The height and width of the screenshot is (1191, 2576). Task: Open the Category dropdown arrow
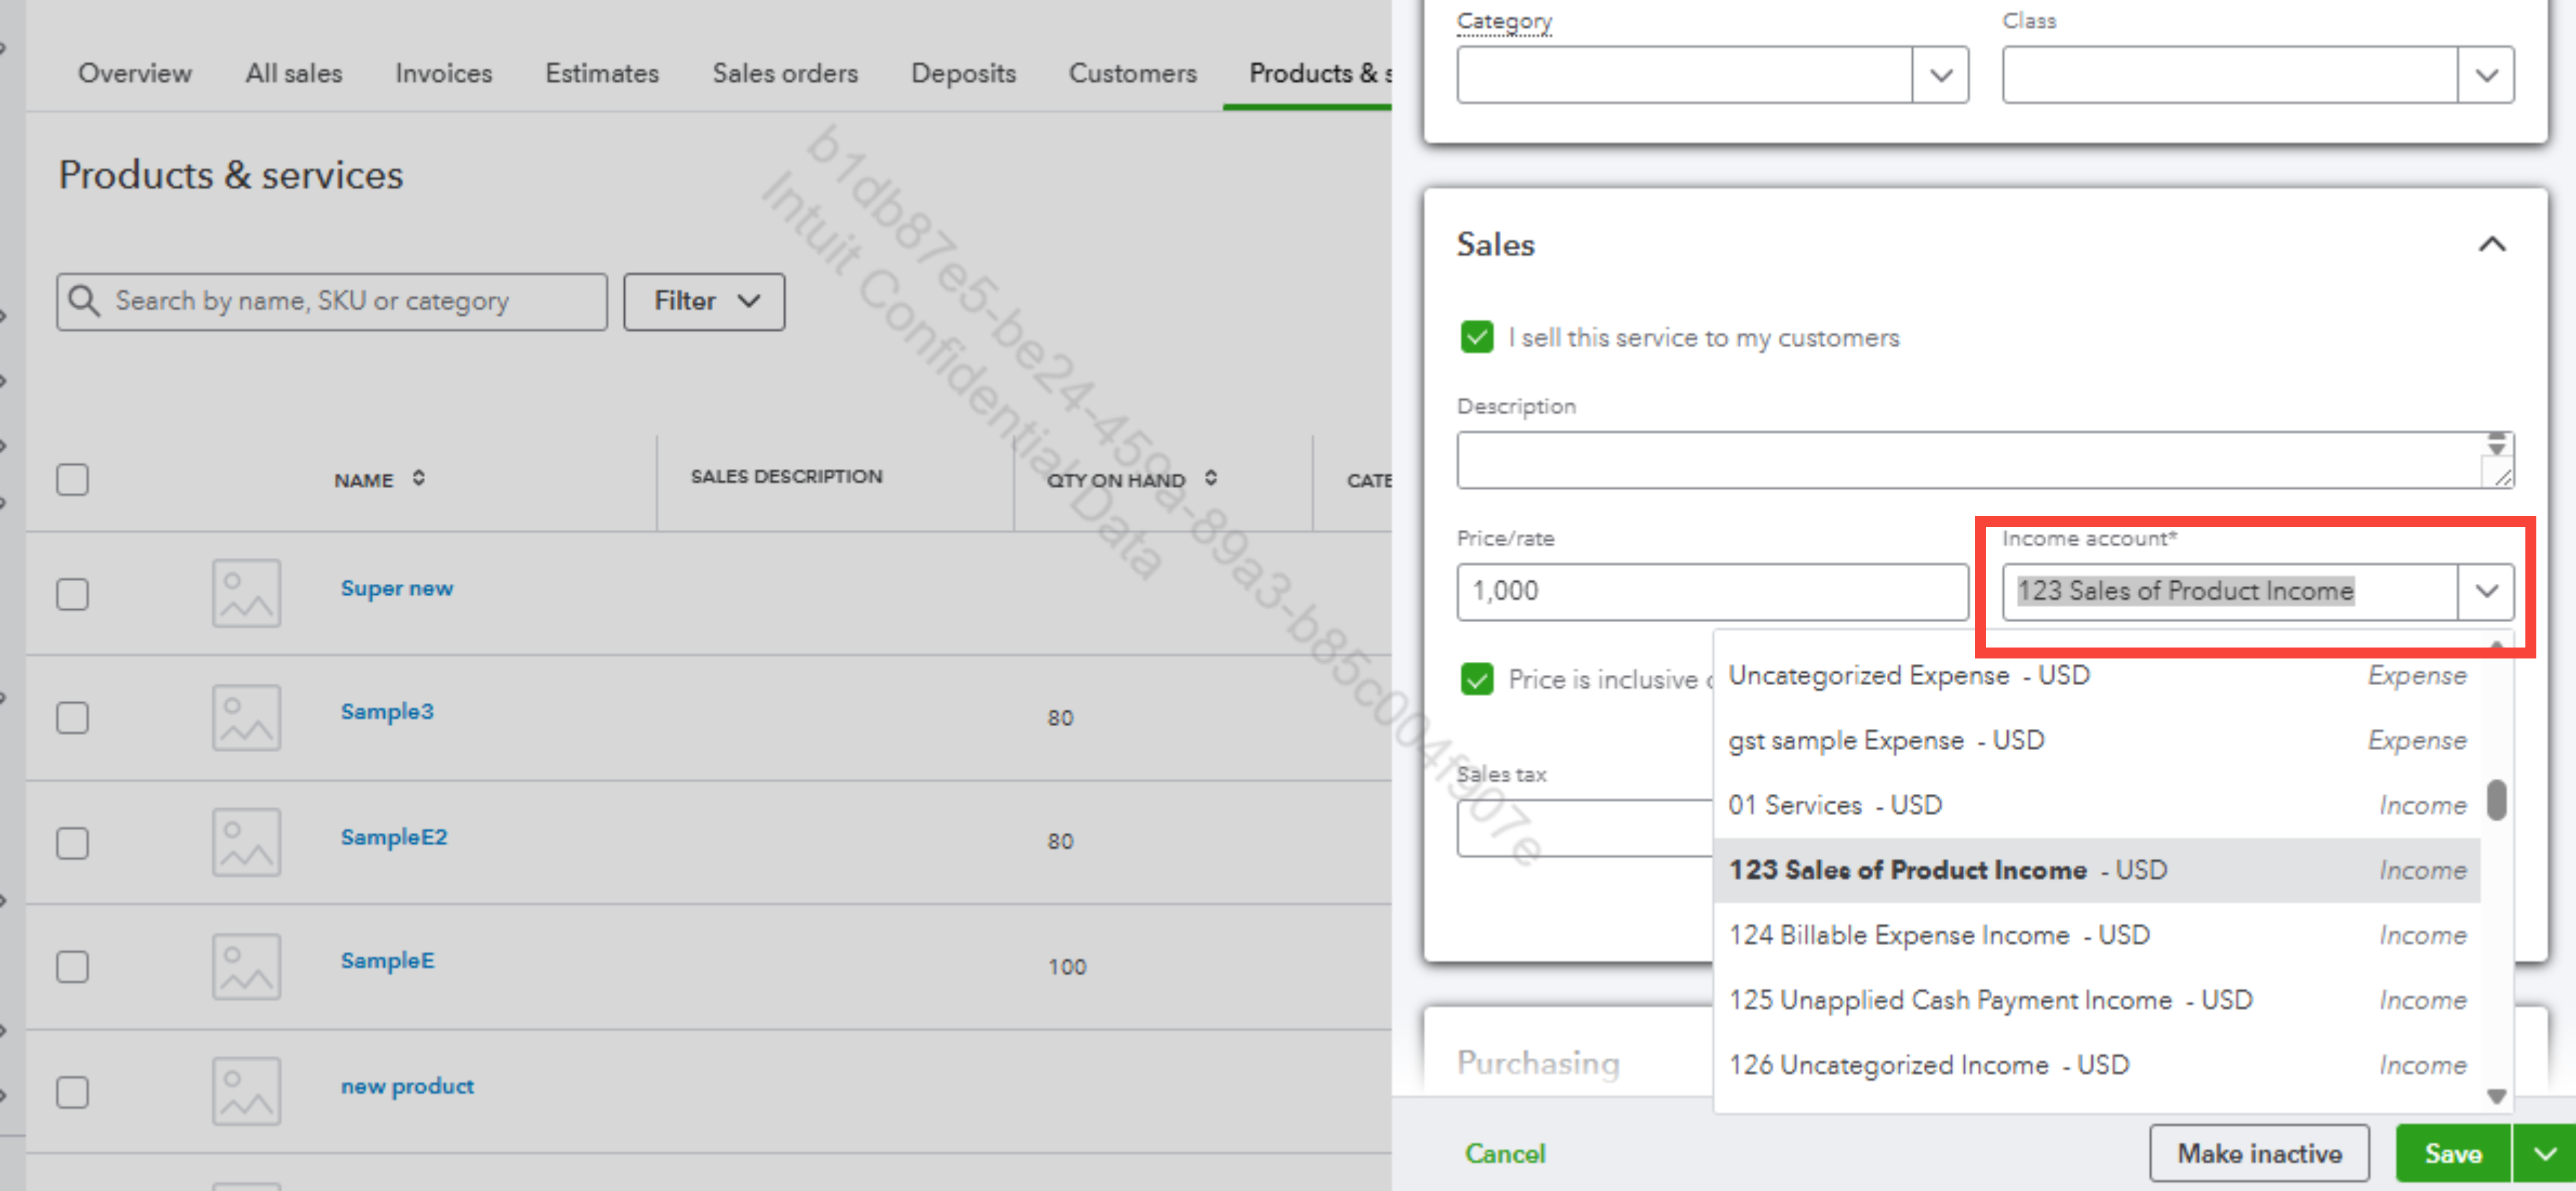tap(1940, 75)
